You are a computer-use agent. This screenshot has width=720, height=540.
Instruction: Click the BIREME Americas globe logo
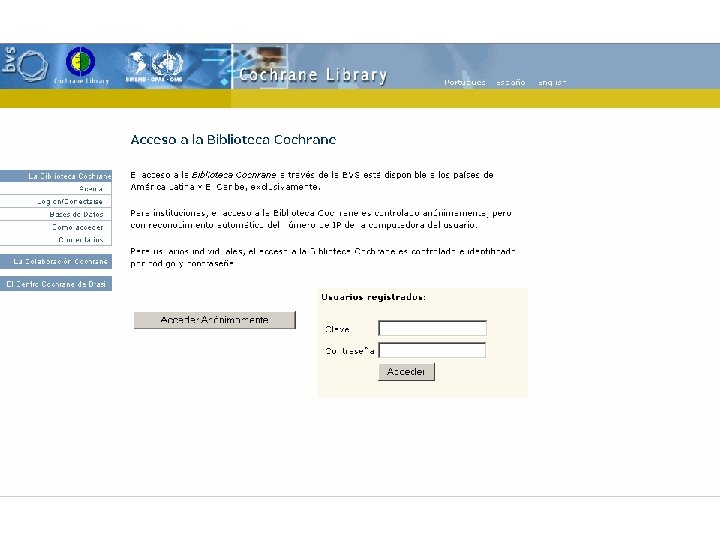[136, 62]
